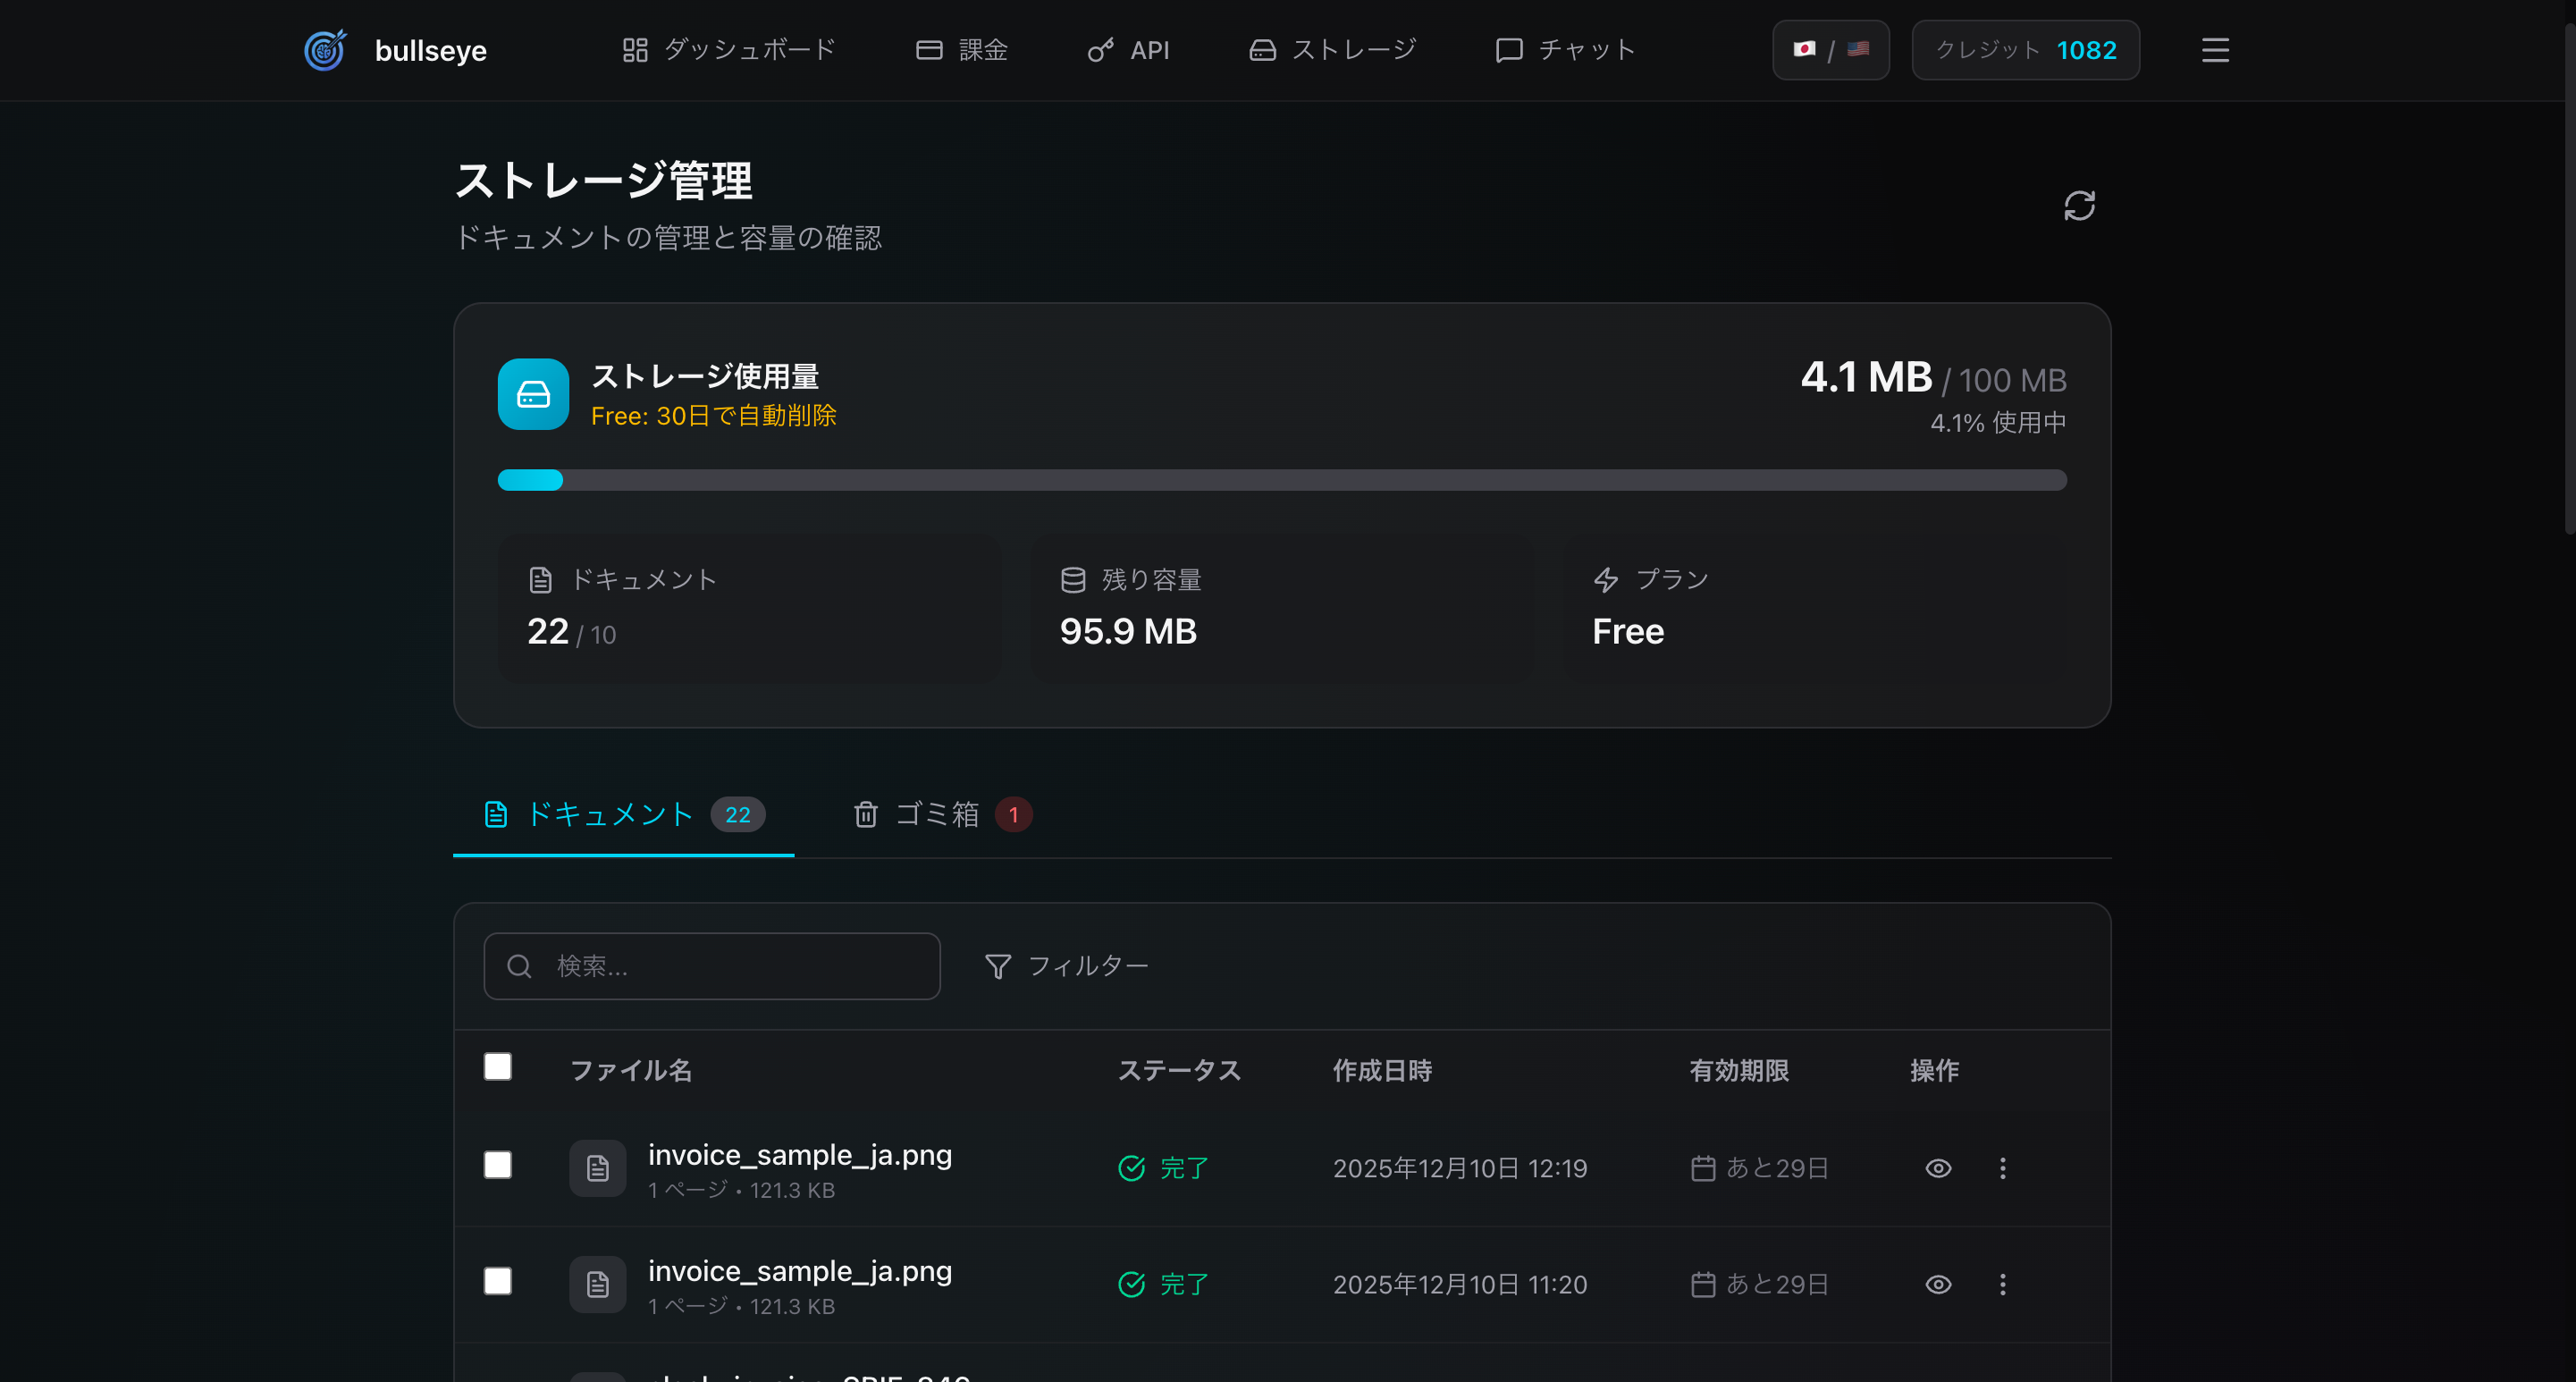Switch to the ゴミ箱 trash tab

click(x=940, y=814)
